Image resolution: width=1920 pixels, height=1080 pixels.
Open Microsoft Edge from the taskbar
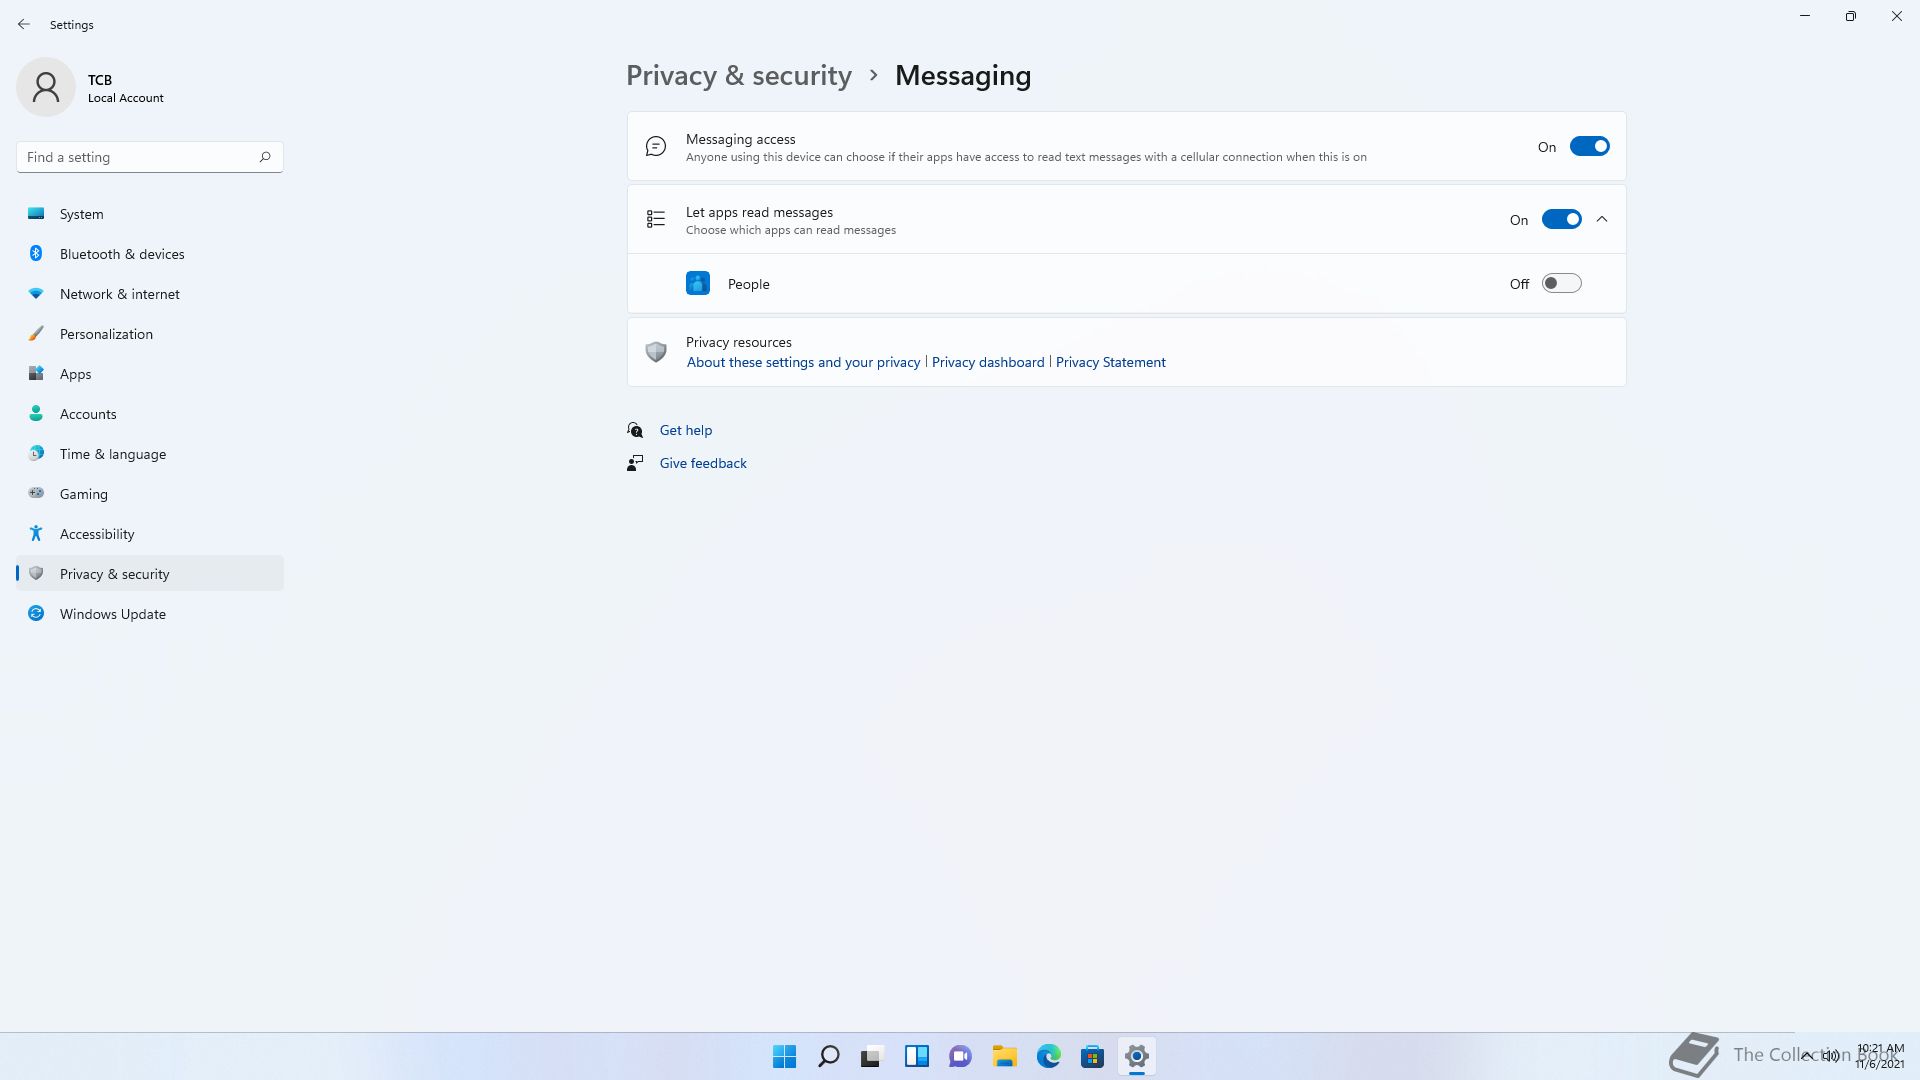(x=1048, y=1056)
